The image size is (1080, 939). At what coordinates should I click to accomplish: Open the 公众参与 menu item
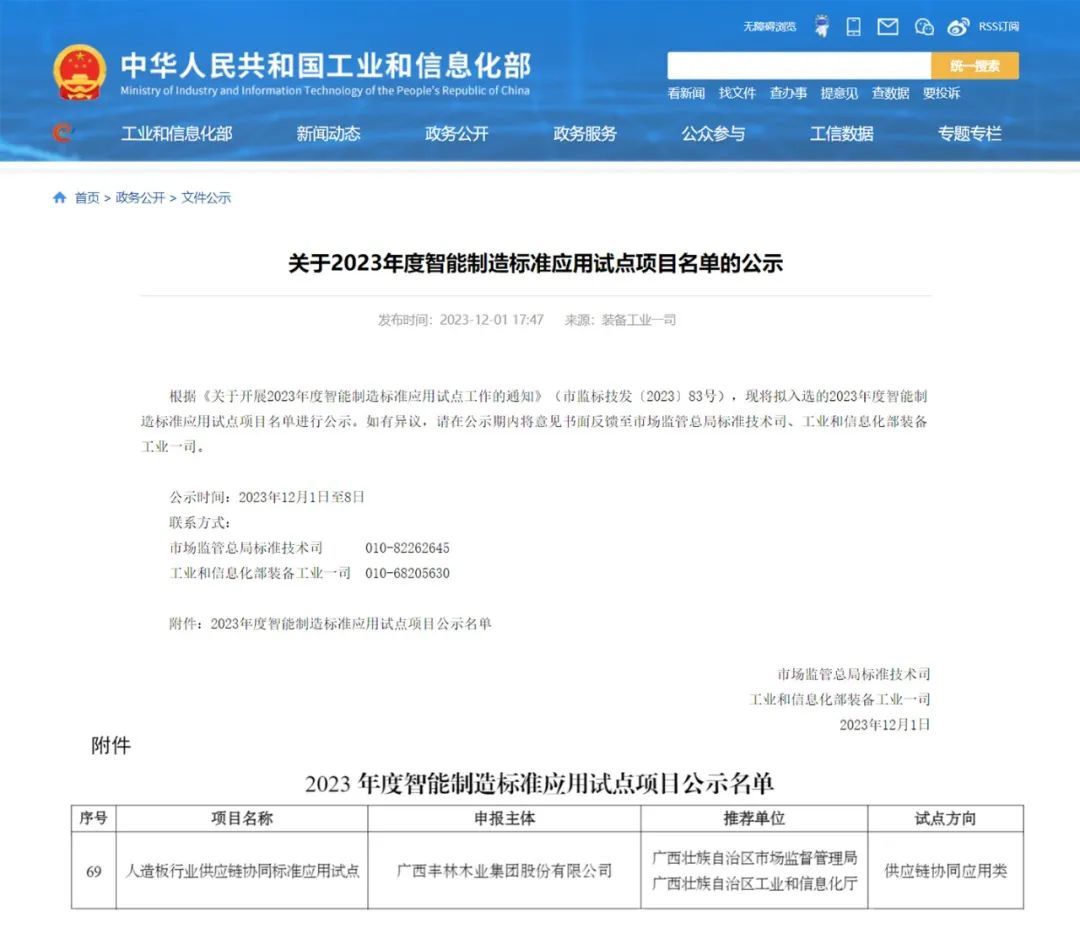pos(711,133)
